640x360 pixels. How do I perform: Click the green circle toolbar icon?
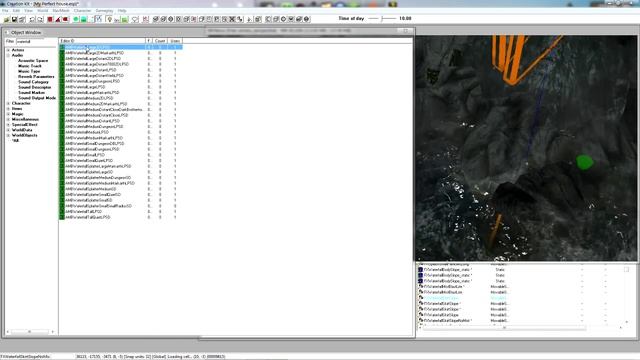tap(76, 19)
